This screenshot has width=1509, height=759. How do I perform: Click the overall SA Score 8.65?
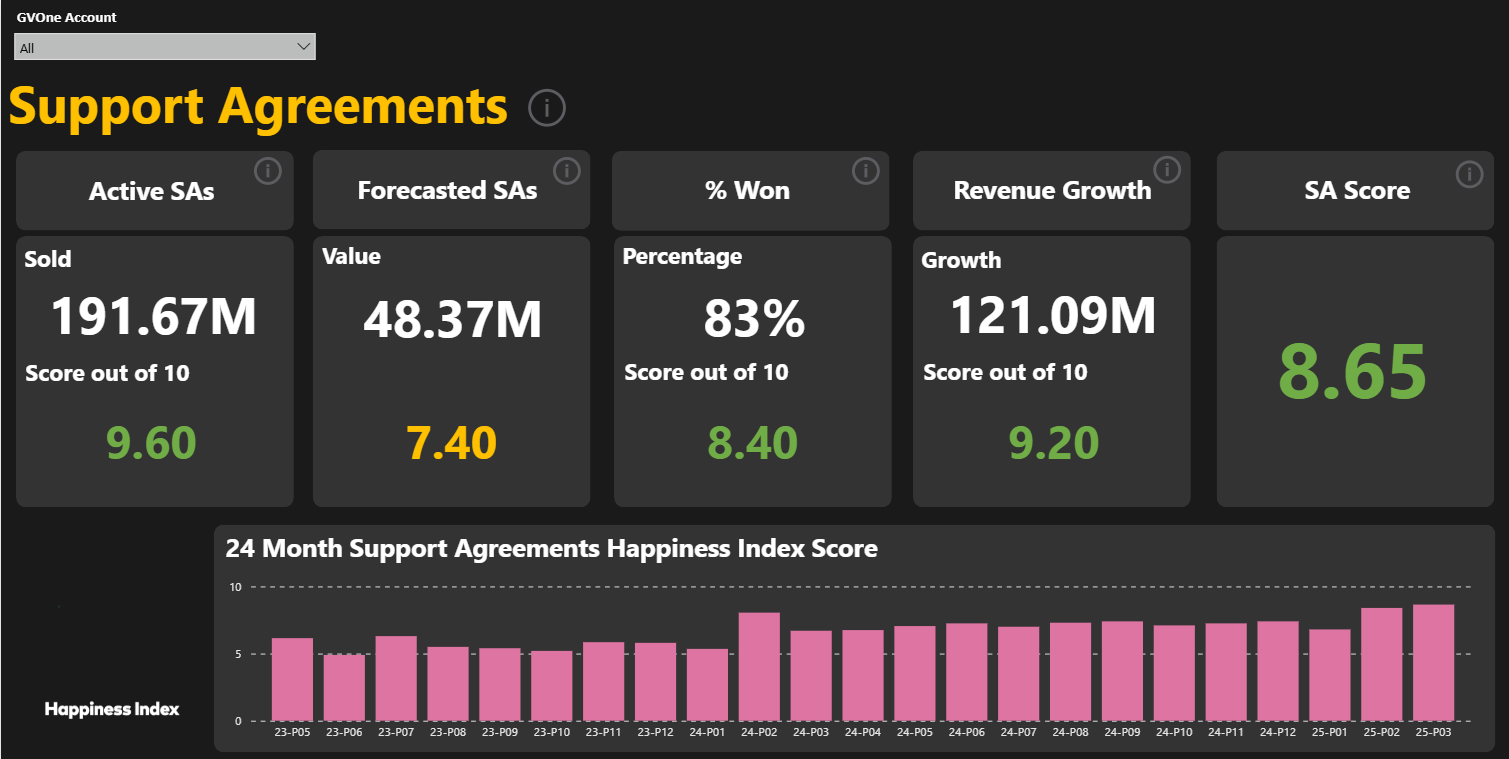(x=1353, y=372)
